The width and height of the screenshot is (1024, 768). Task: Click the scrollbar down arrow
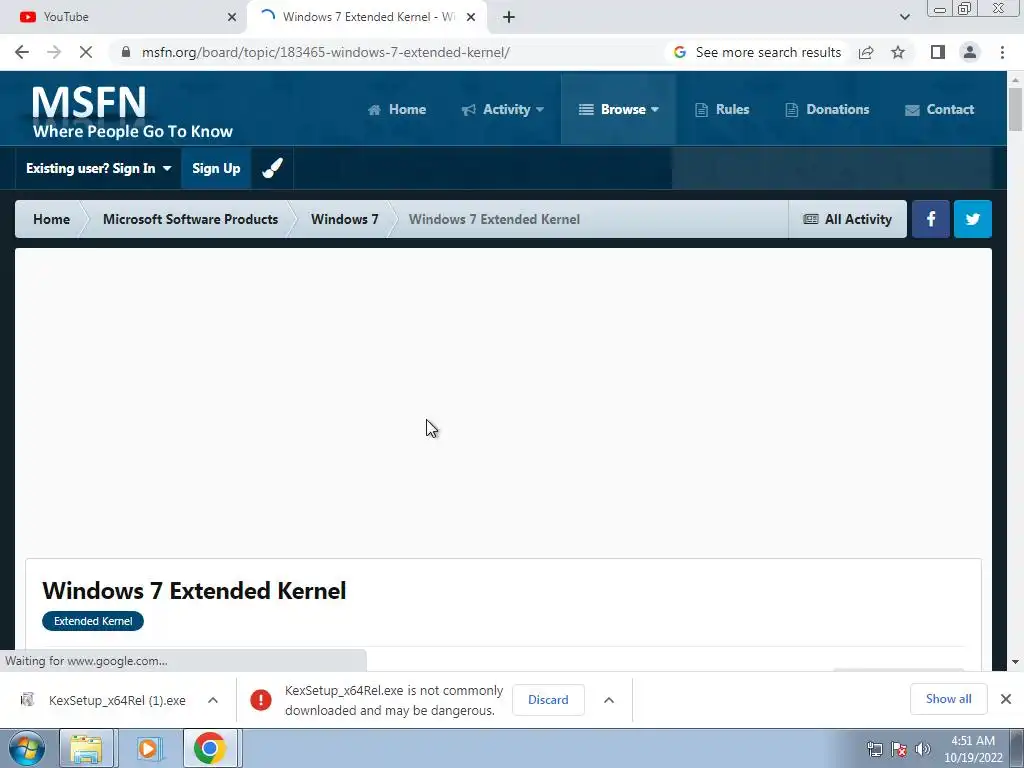(1016, 662)
